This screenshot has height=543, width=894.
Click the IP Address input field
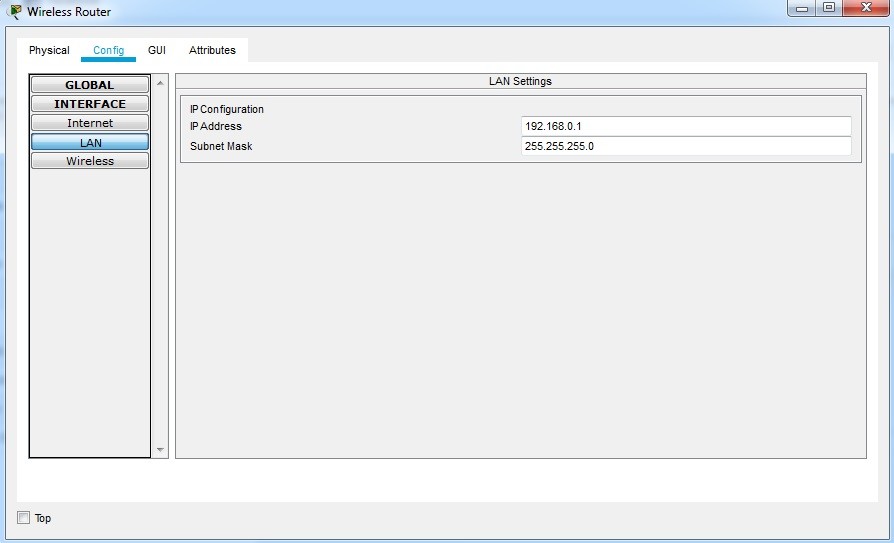[x=686, y=126]
